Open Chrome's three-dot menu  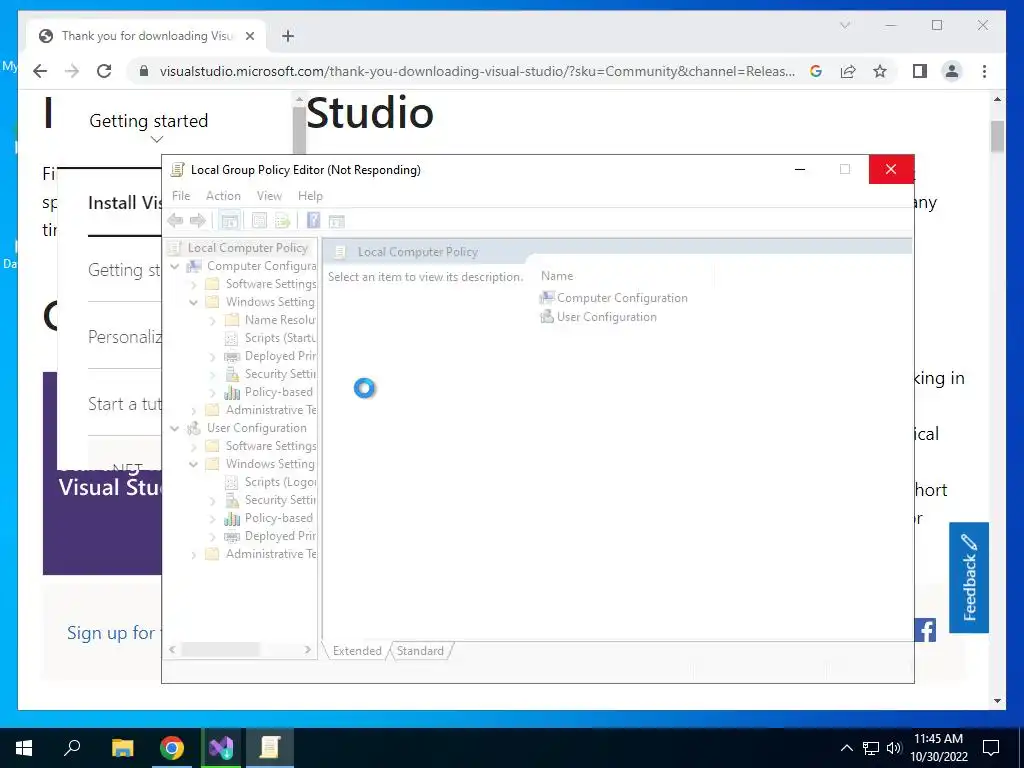pos(984,71)
